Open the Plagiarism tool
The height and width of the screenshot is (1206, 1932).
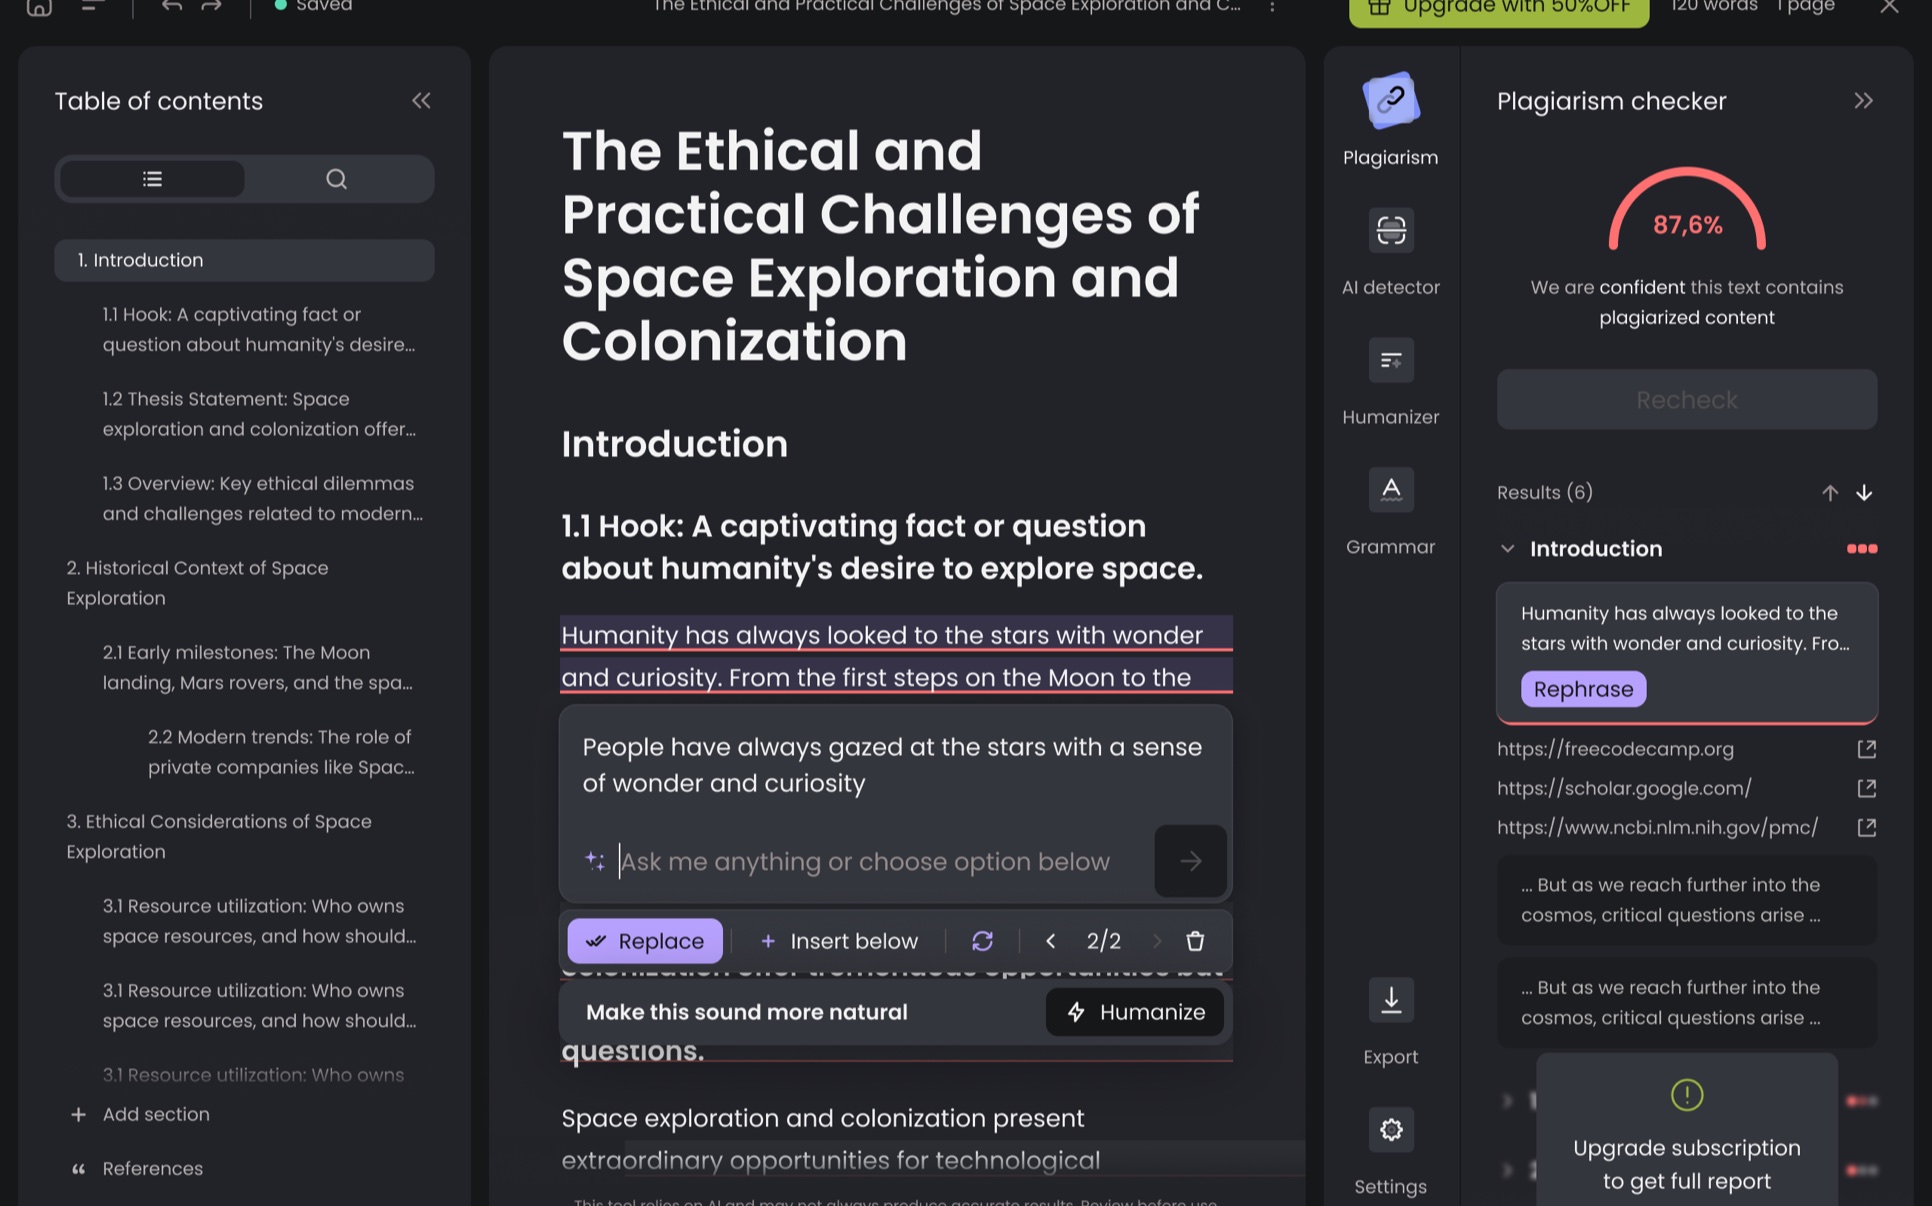coord(1390,119)
